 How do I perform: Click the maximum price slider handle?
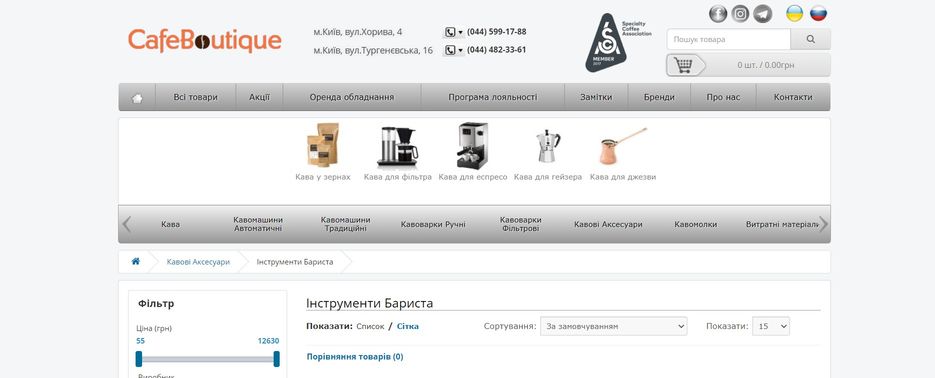276,359
